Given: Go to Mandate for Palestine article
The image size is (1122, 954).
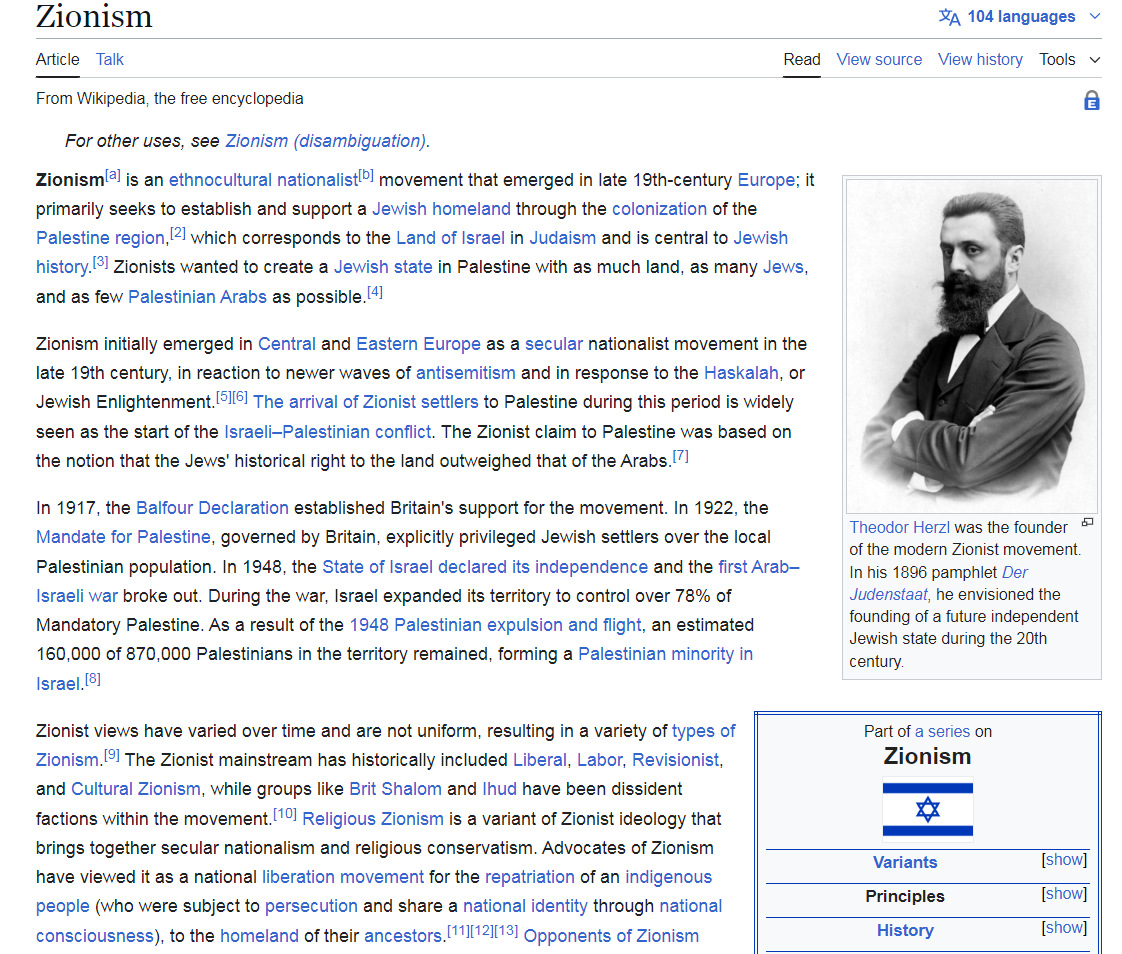Looking at the screenshot, I should click(123, 537).
